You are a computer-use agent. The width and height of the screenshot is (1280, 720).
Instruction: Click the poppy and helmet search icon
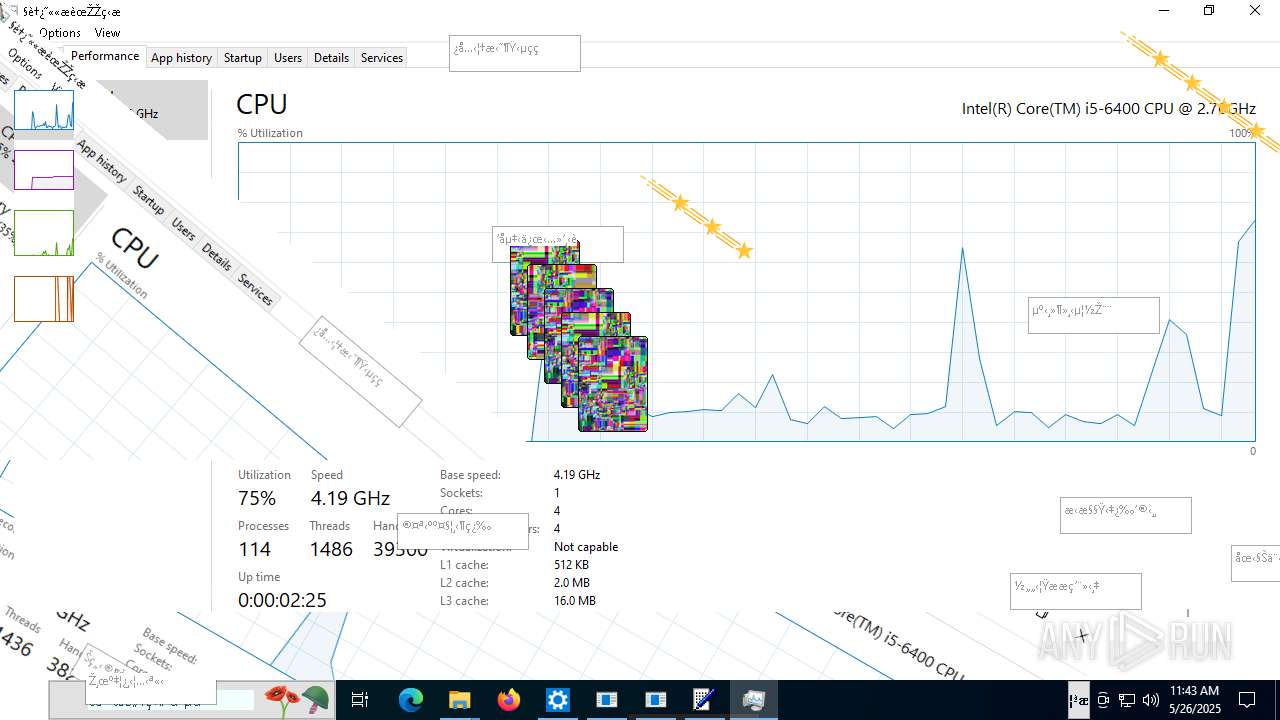(x=296, y=700)
